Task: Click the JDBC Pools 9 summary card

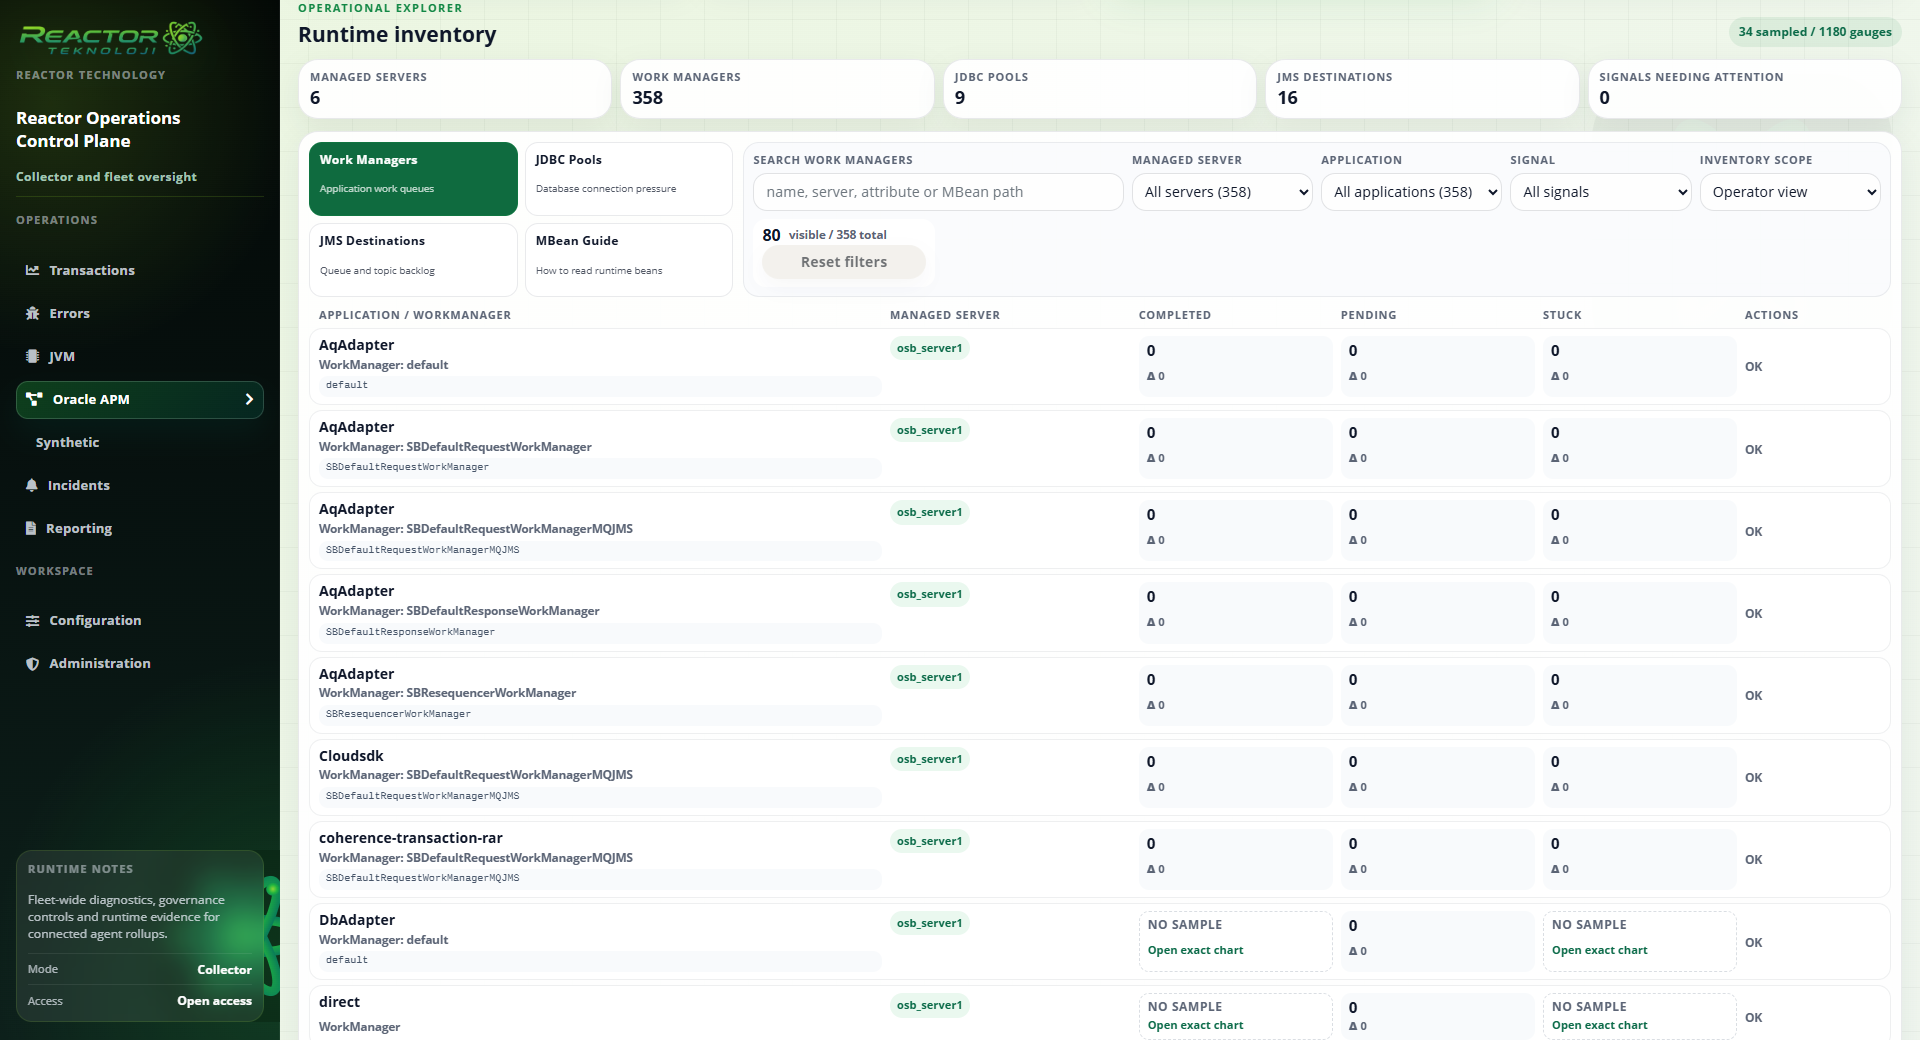Action: [1099, 89]
